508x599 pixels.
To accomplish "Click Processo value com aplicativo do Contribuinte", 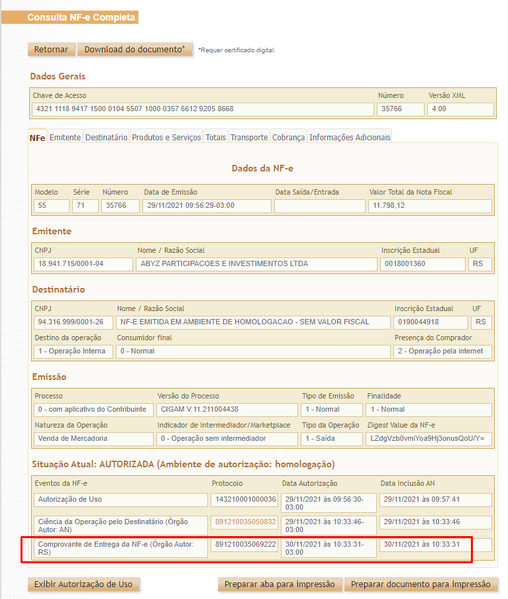I will click(94, 410).
